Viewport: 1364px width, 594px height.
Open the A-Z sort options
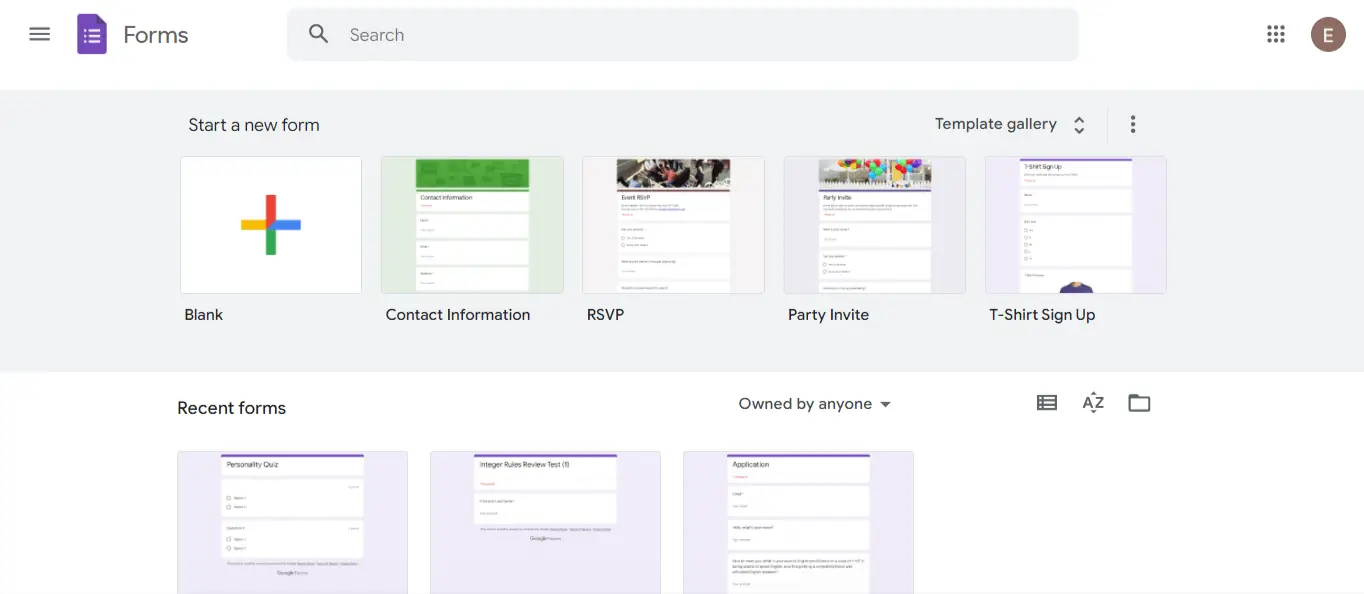(x=1093, y=403)
